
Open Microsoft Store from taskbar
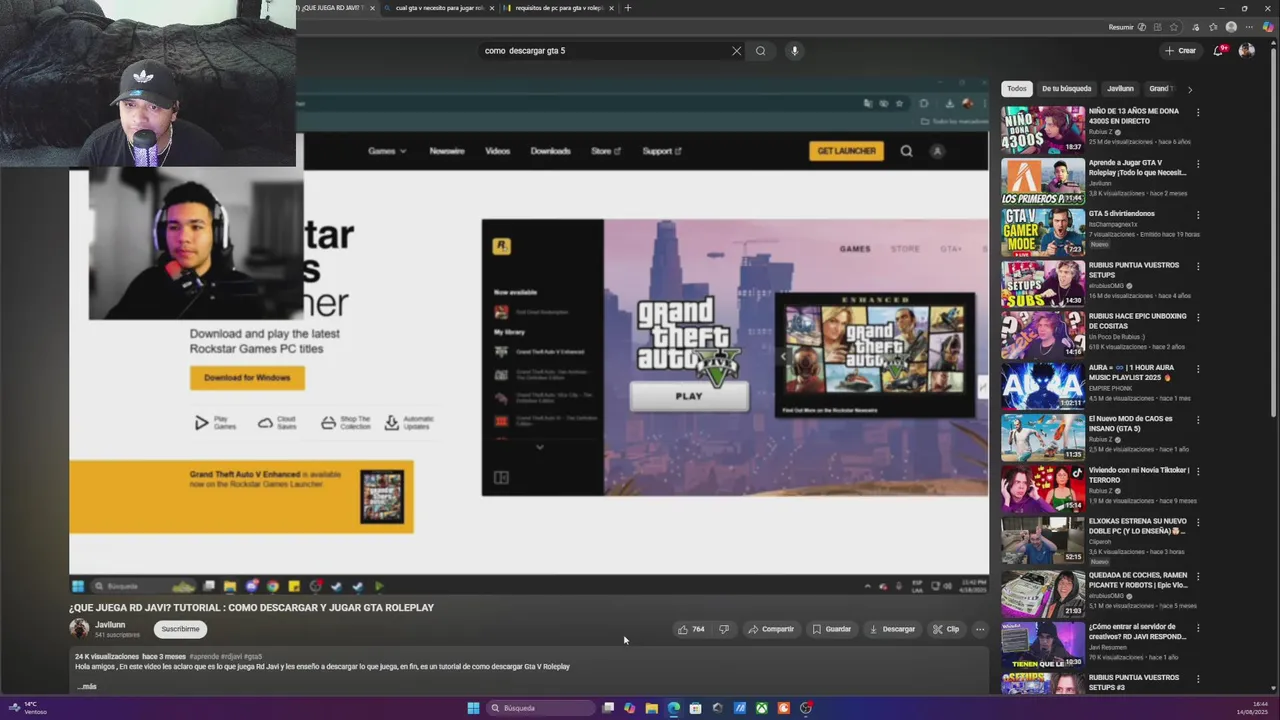[696, 708]
